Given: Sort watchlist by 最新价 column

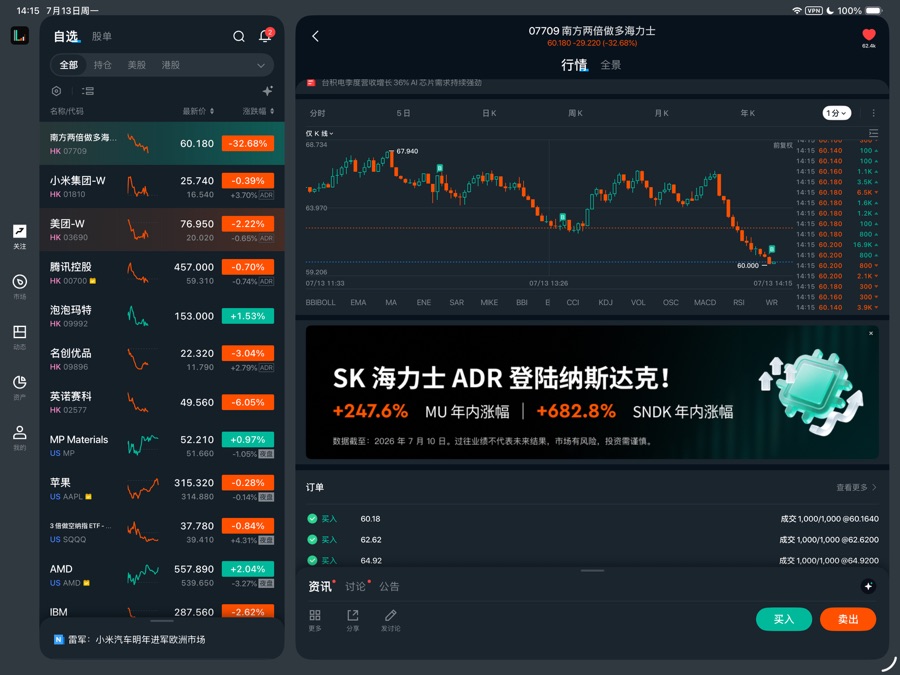Looking at the screenshot, I should click(198, 111).
